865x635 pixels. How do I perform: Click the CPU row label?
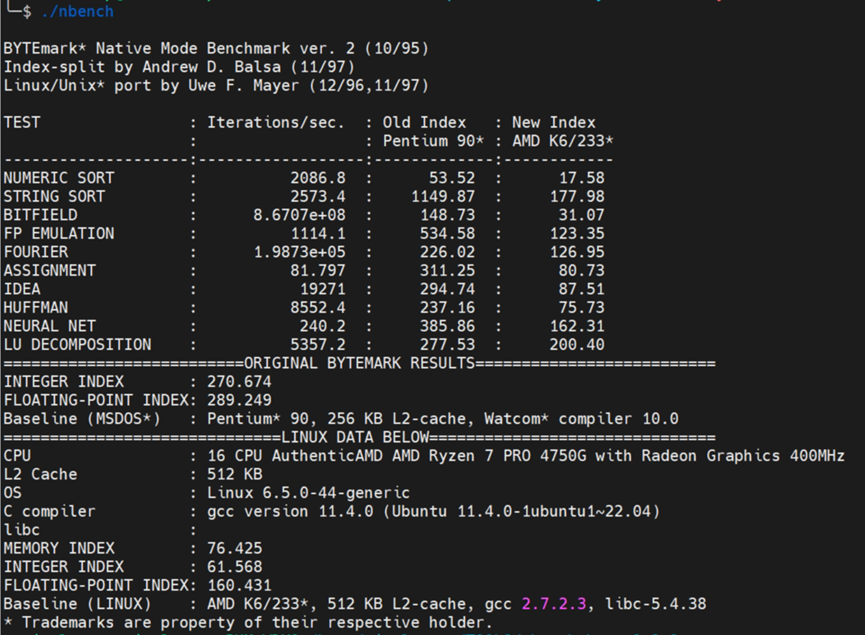click(17, 456)
